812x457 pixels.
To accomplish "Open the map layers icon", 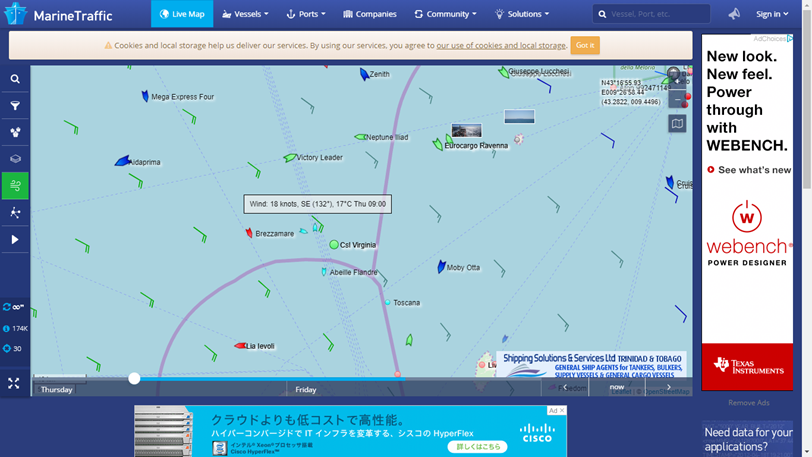I will pos(15,159).
